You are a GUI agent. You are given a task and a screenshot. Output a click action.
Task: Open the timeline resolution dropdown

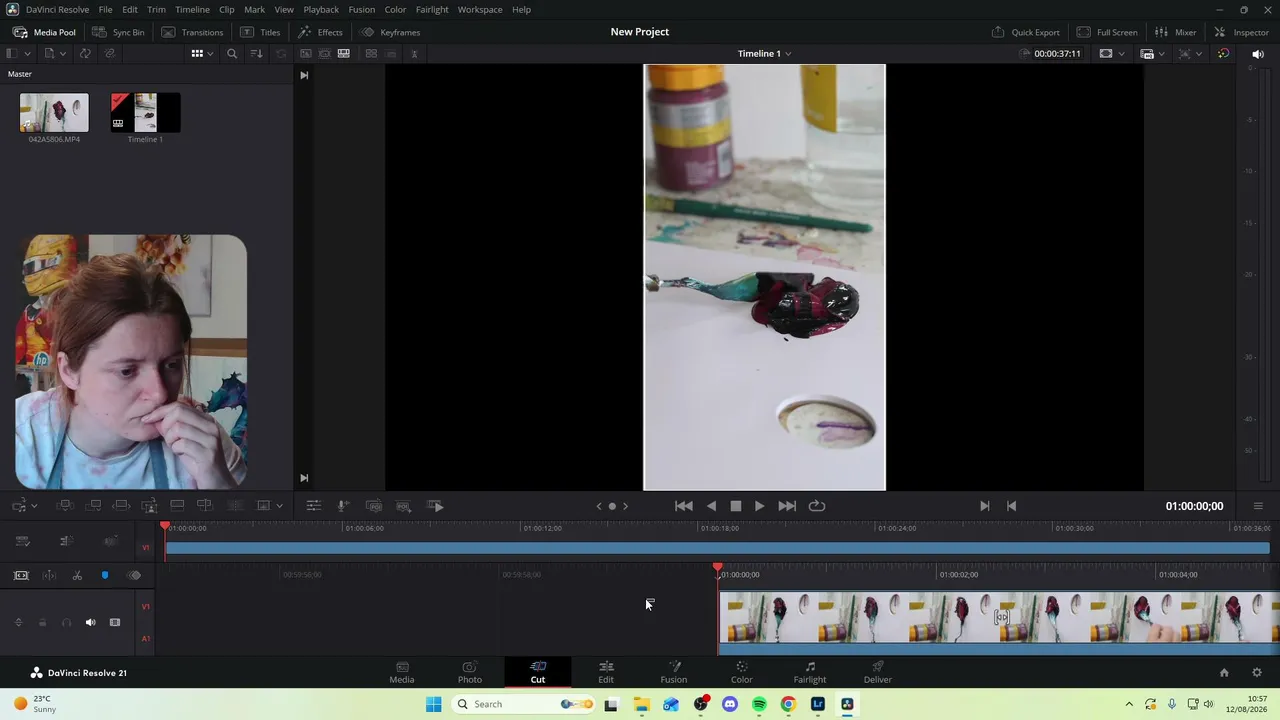(1160, 53)
